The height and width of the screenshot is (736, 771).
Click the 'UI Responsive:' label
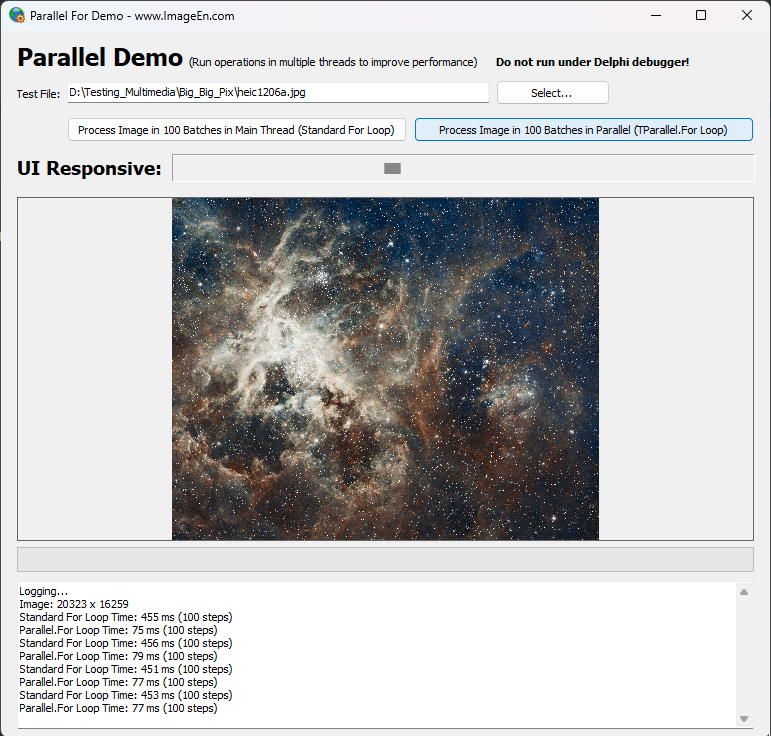coord(89,168)
